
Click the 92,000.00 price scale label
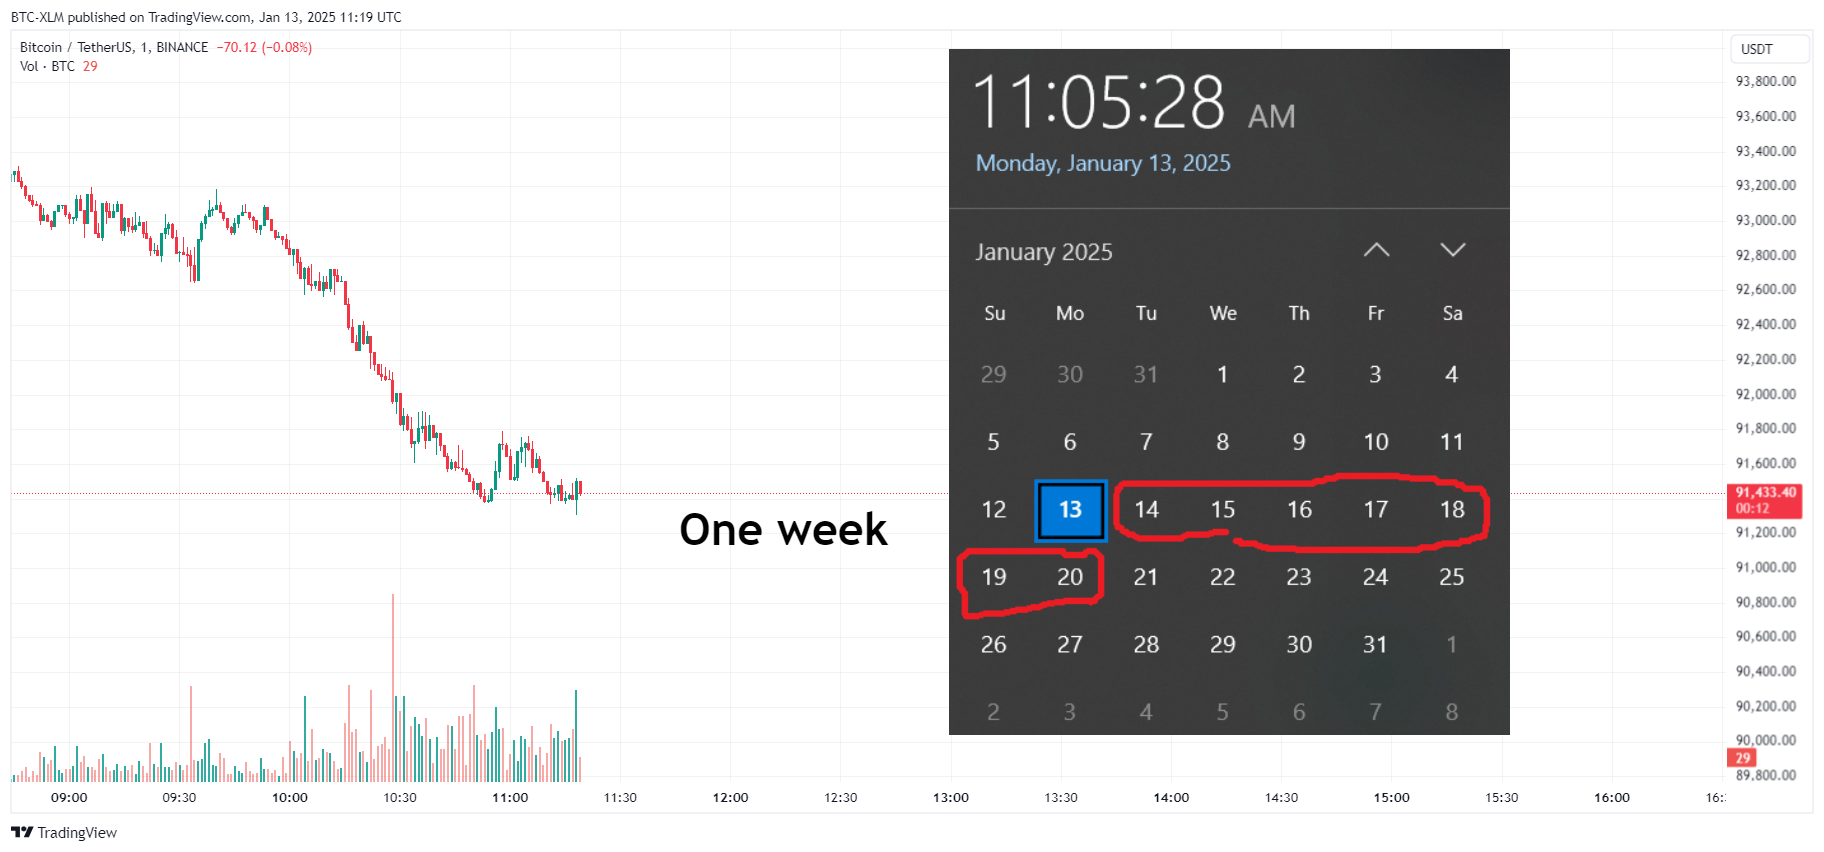click(x=1766, y=394)
